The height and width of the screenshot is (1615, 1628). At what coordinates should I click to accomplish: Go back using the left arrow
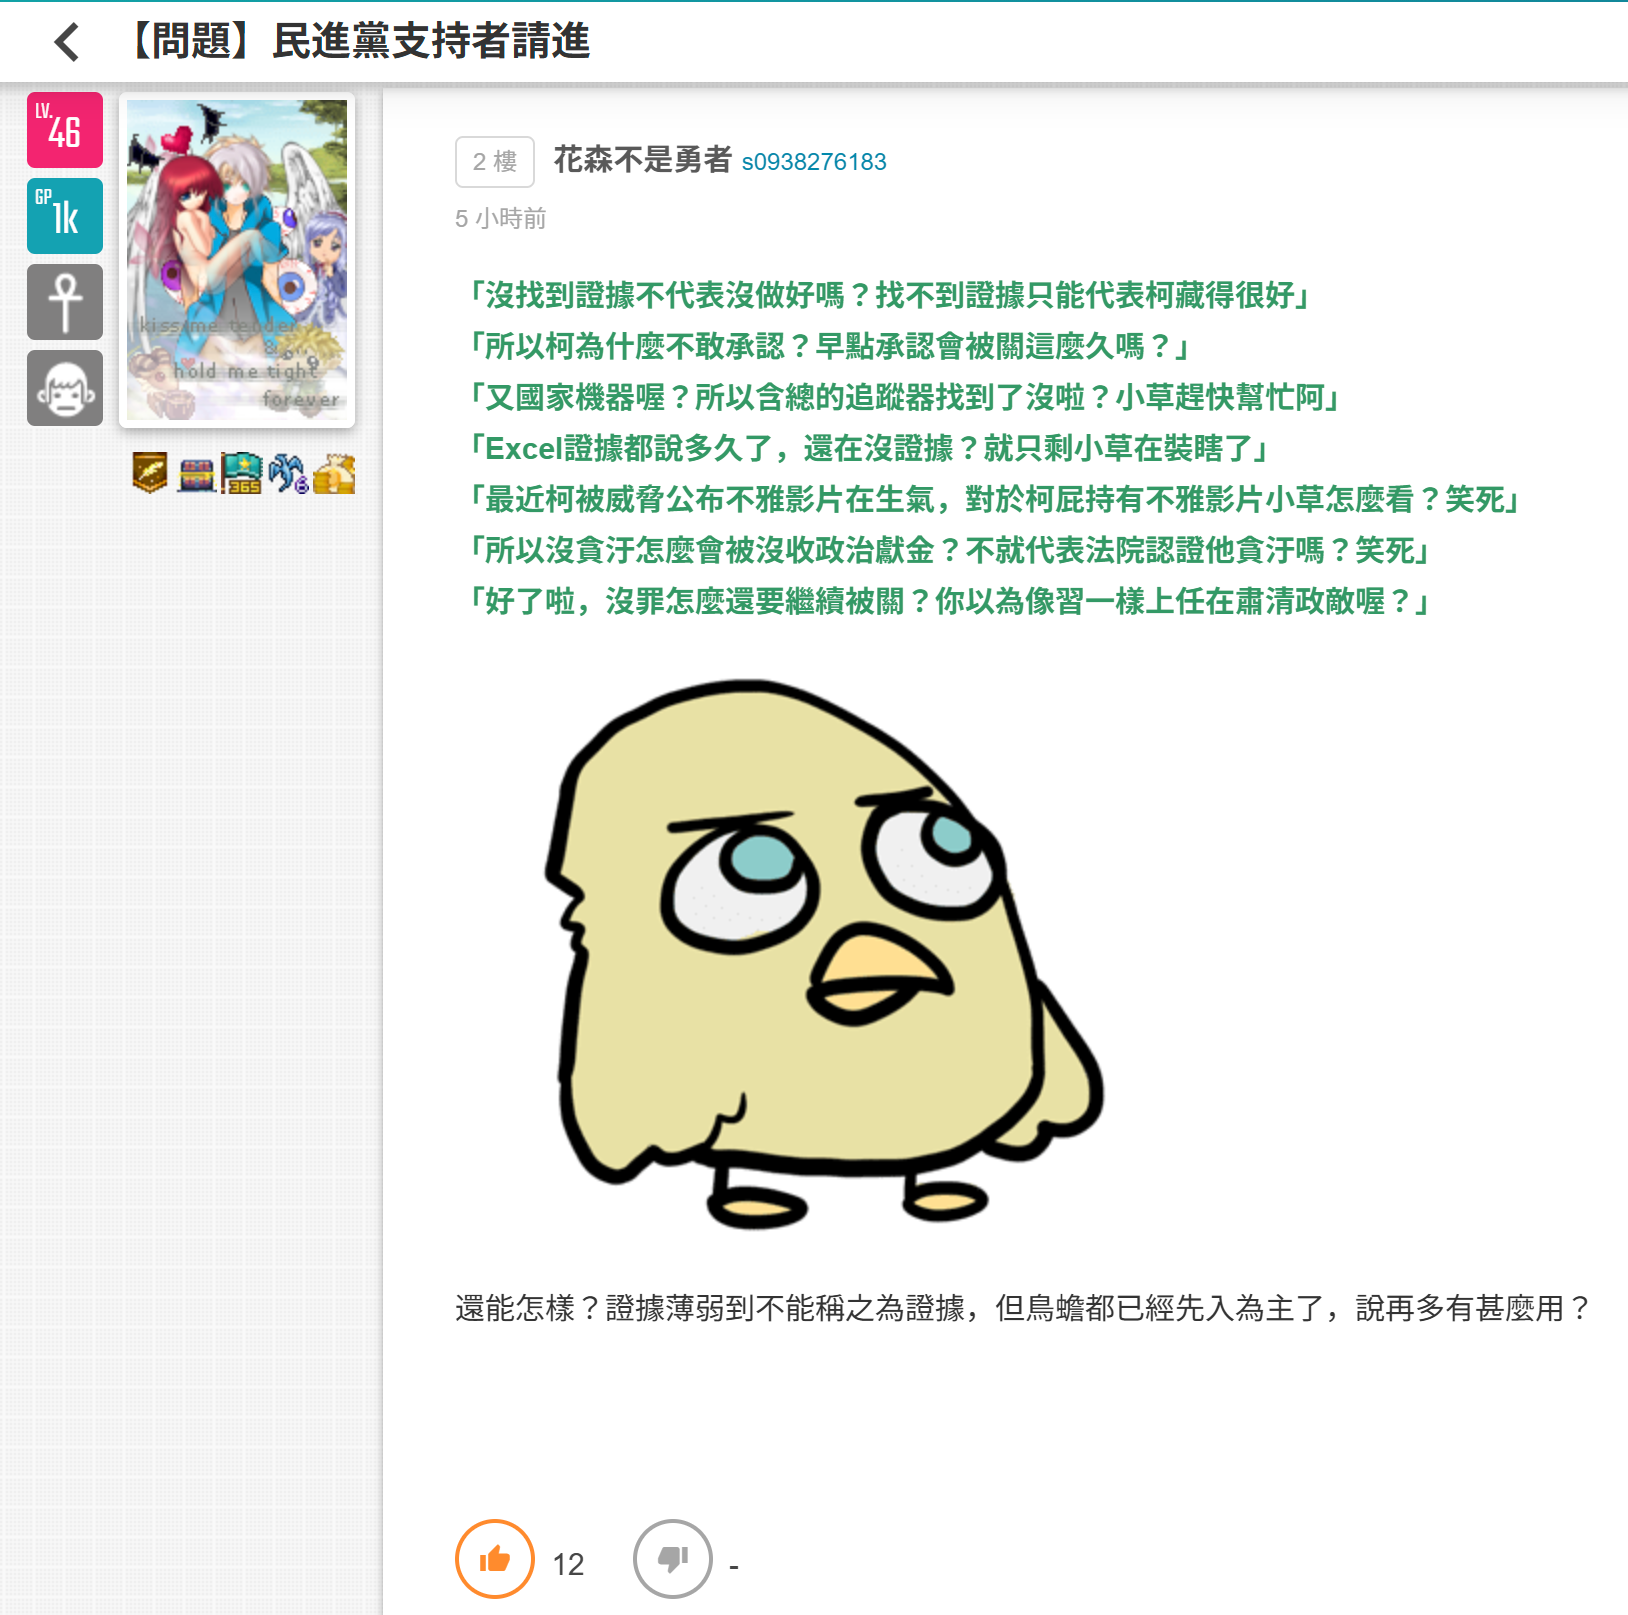[x=67, y=42]
